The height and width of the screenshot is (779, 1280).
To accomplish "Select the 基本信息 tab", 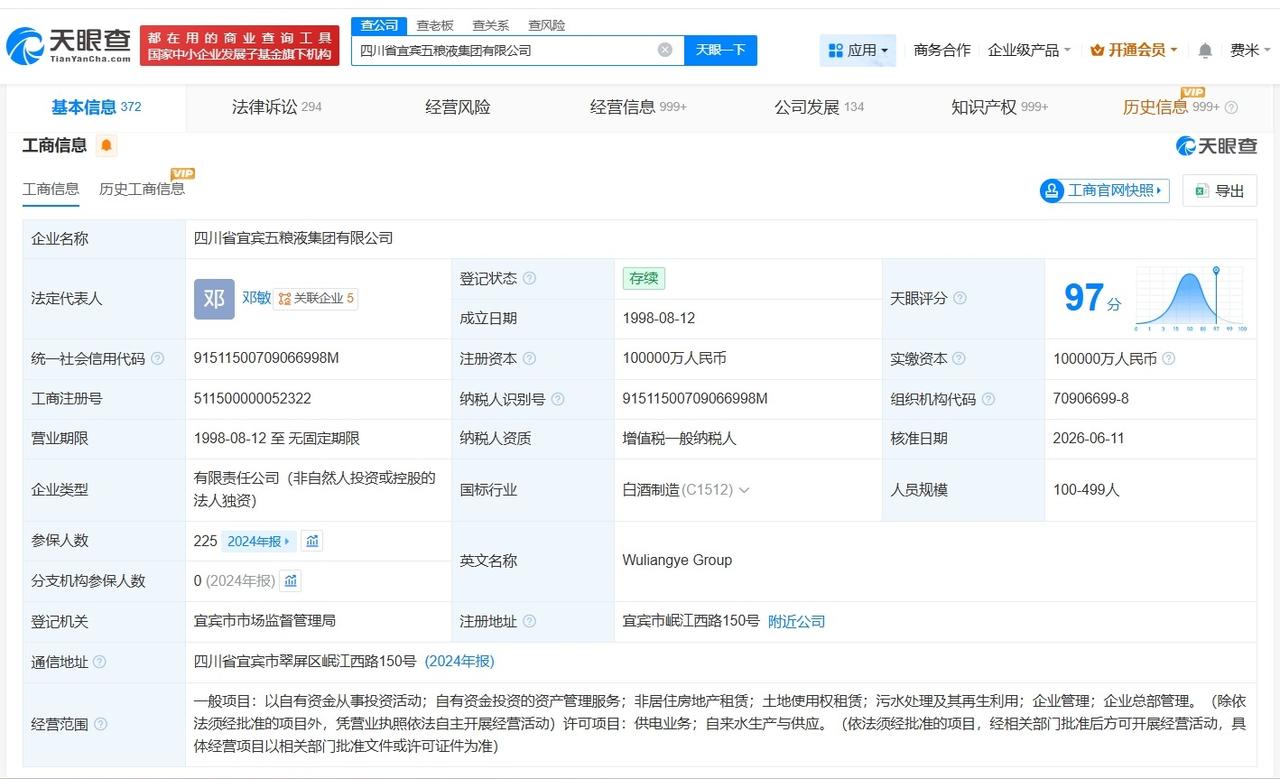I will coord(96,107).
